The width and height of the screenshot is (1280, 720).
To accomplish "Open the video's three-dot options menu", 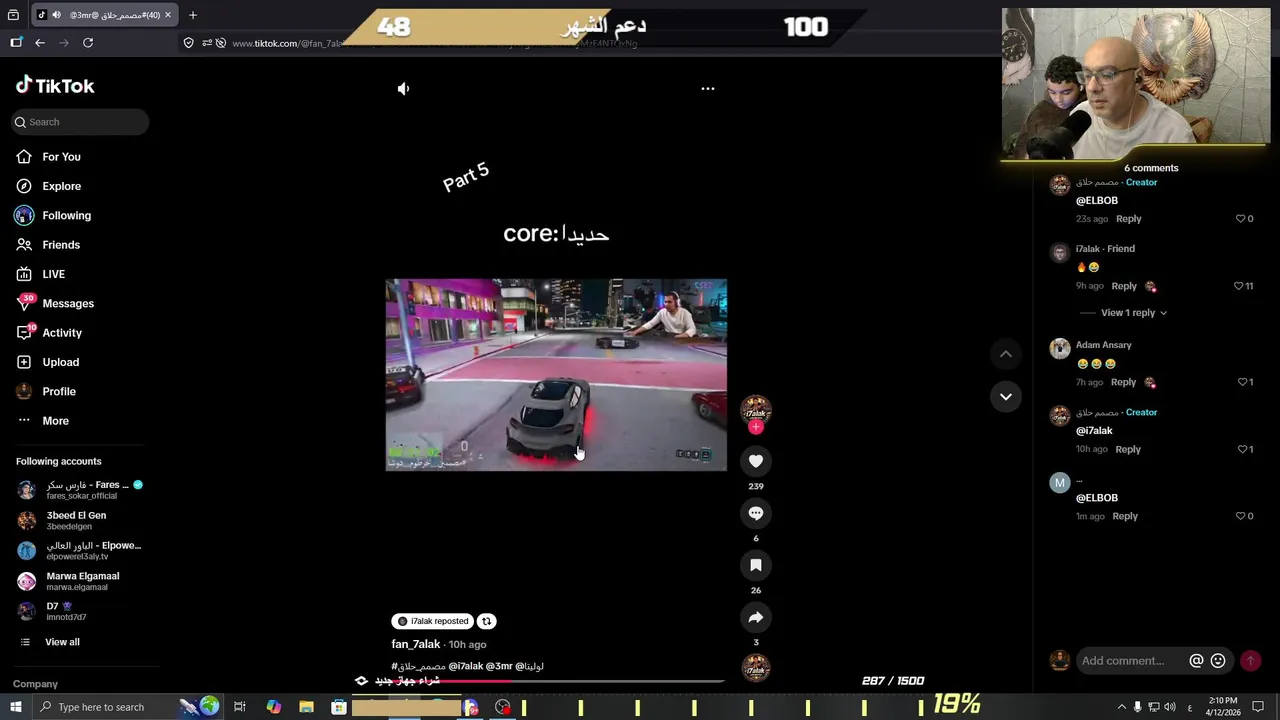I will tap(708, 89).
